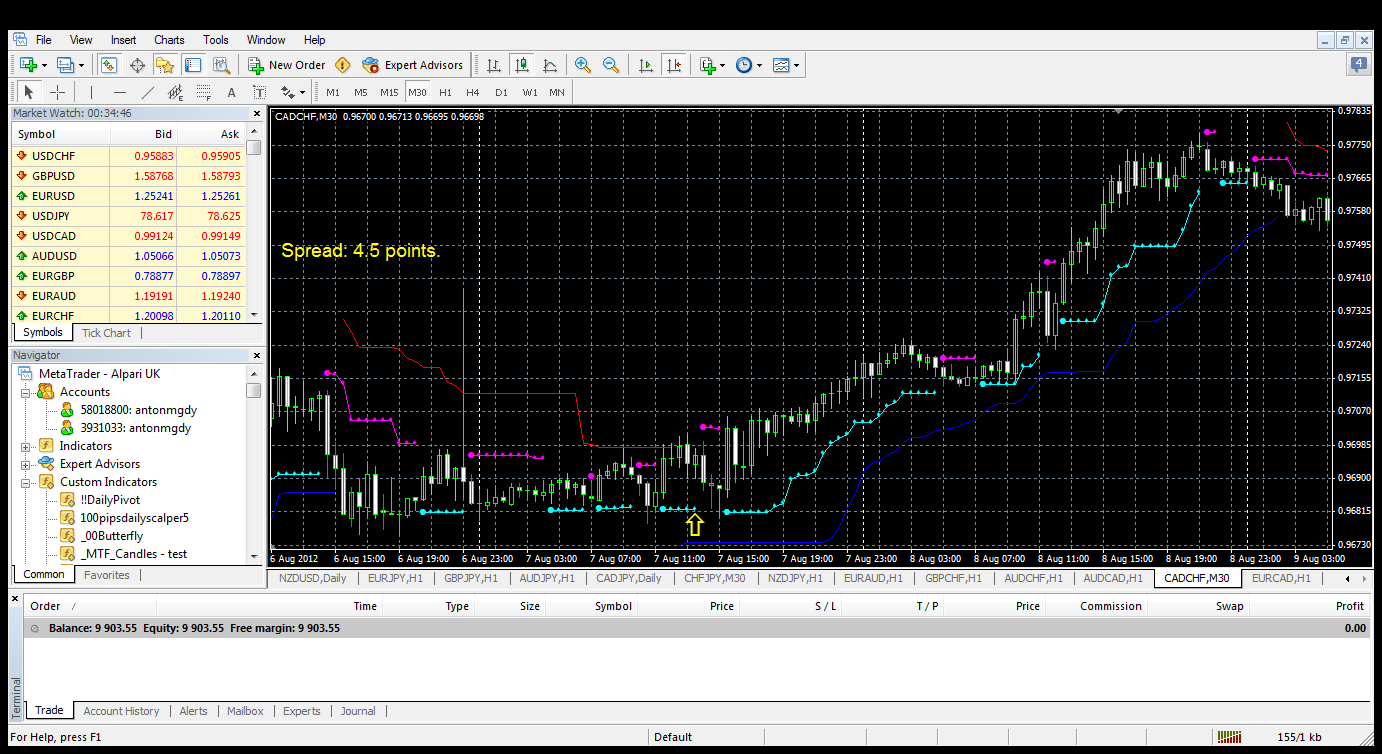Open the Charts menu
The height and width of the screenshot is (754, 1382).
click(169, 40)
